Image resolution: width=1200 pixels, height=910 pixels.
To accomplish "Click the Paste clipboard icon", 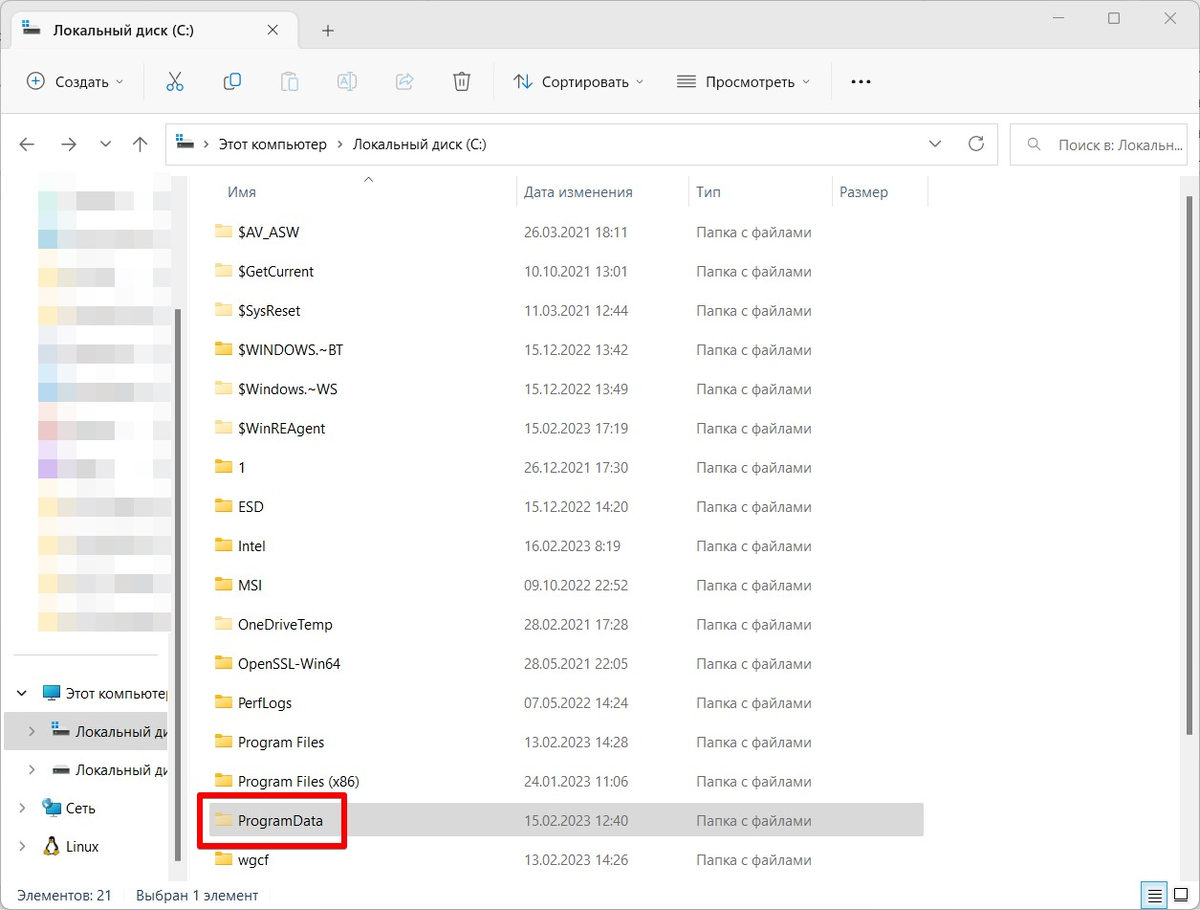I will [x=289, y=82].
